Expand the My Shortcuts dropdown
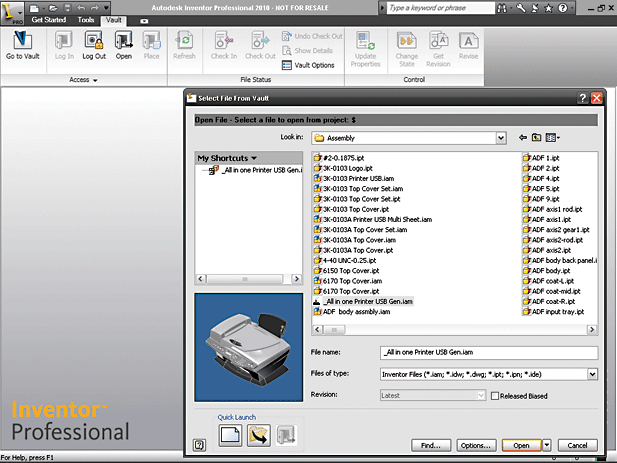This screenshot has width=617, height=463. point(254,158)
